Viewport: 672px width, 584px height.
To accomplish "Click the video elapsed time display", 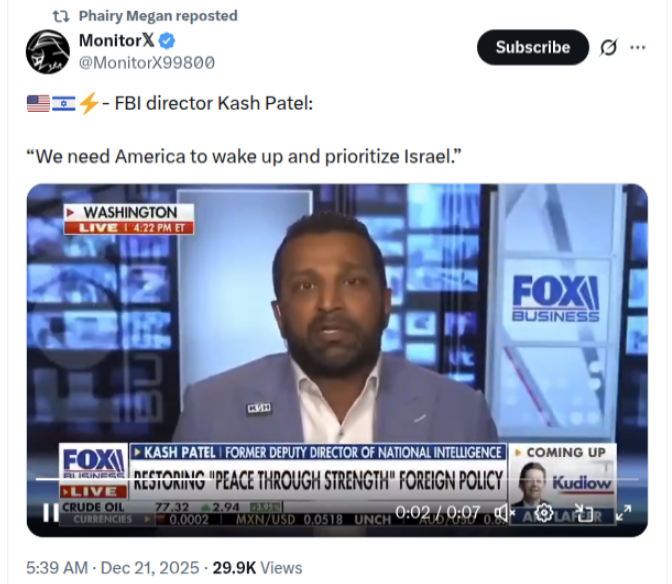I will click(437, 513).
